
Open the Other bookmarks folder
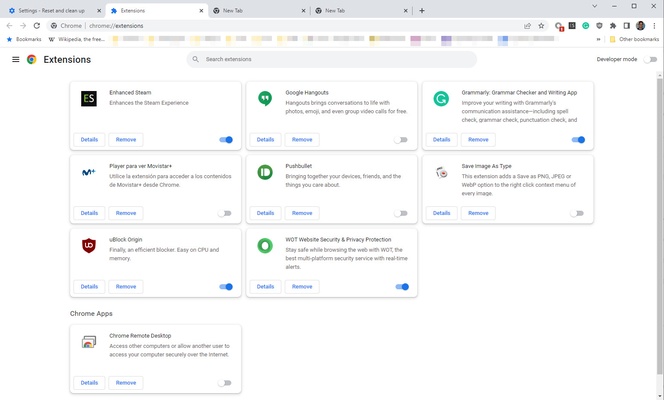click(634, 39)
